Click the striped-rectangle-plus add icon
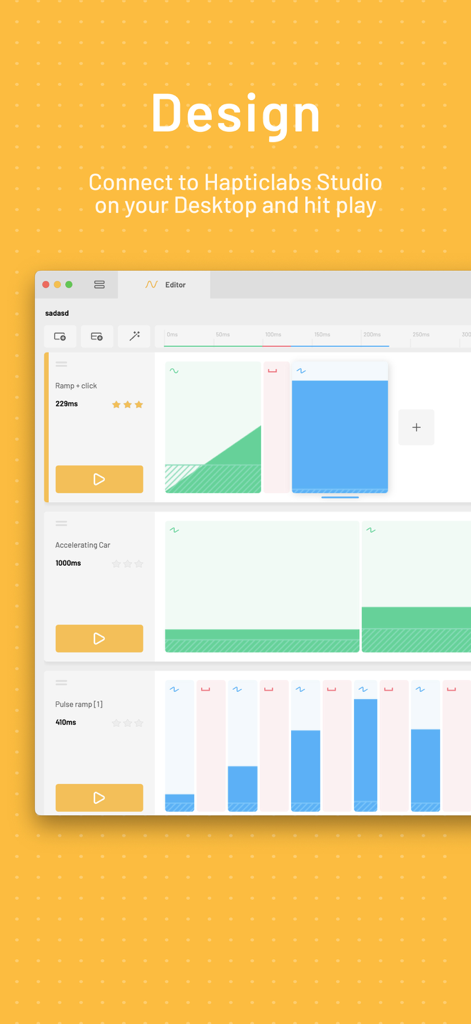 [x=97, y=336]
